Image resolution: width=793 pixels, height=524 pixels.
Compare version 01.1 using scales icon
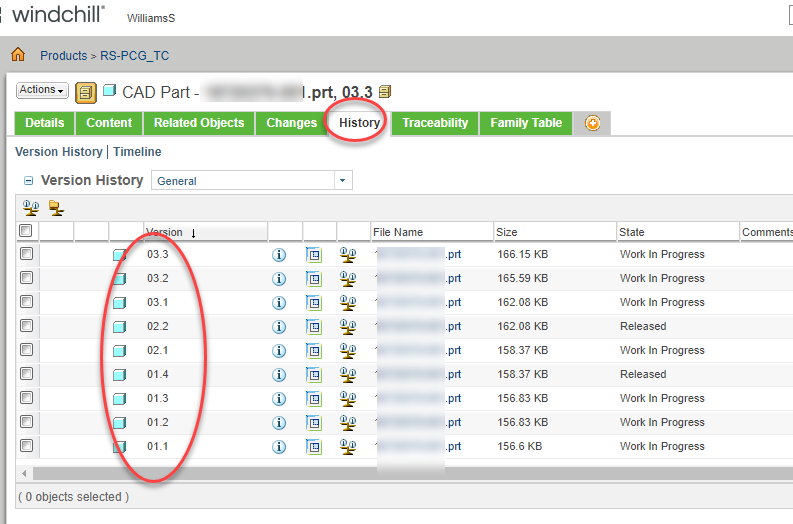[x=348, y=447]
